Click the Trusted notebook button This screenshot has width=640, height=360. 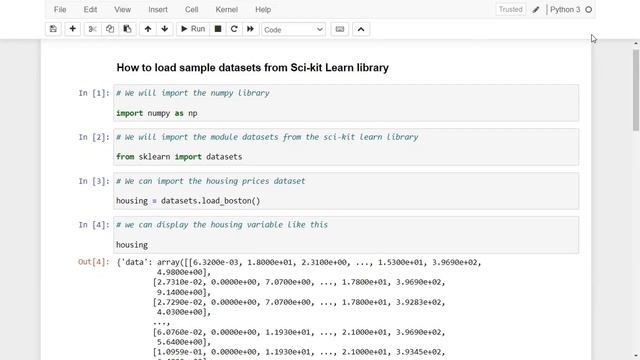coord(510,9)
